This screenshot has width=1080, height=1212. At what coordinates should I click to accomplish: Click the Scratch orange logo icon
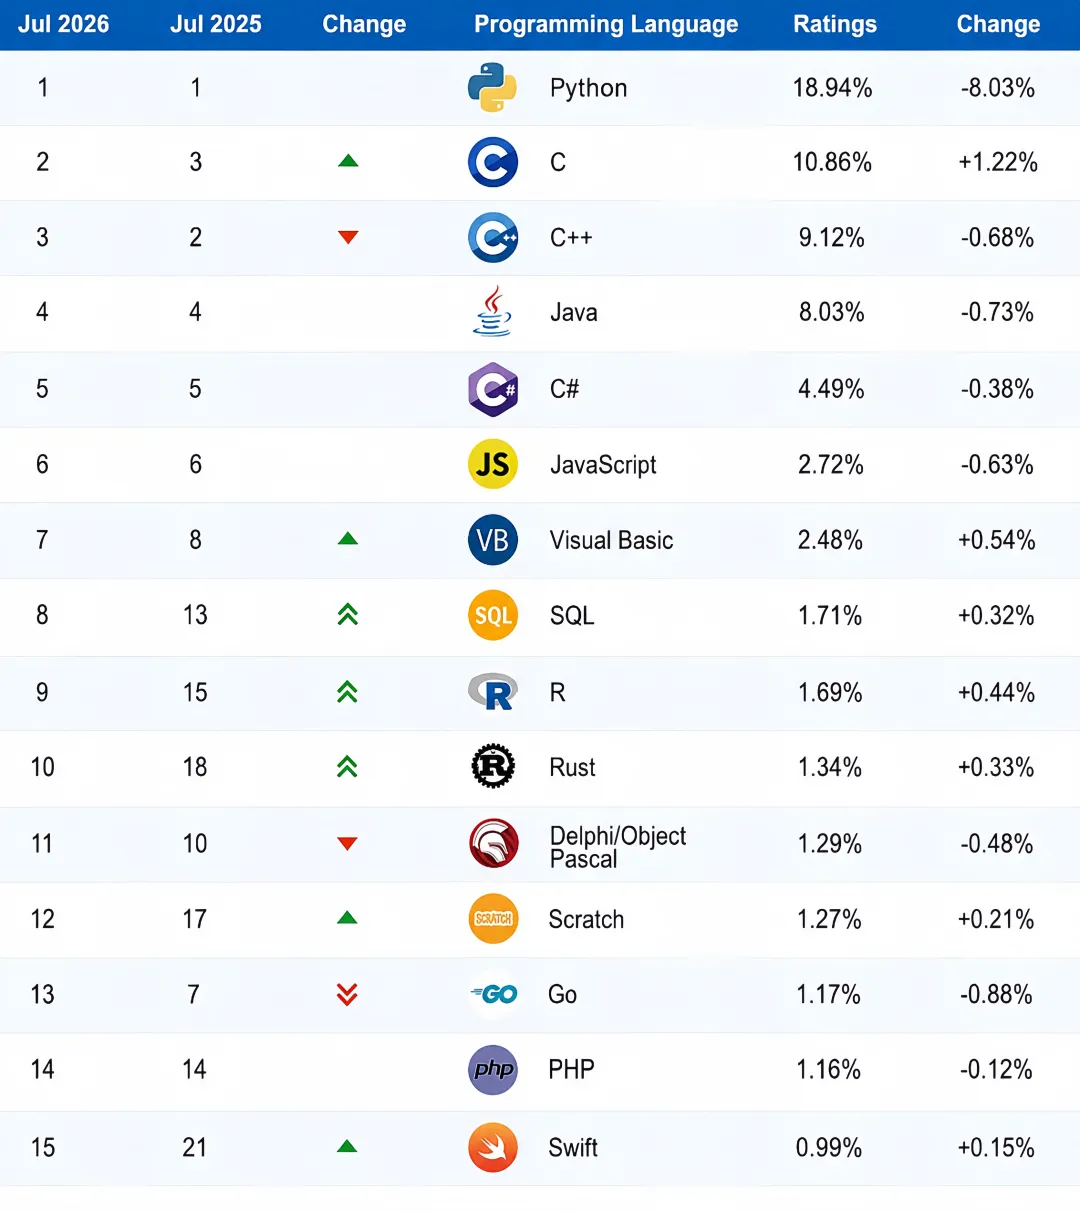tap(493, 918)
